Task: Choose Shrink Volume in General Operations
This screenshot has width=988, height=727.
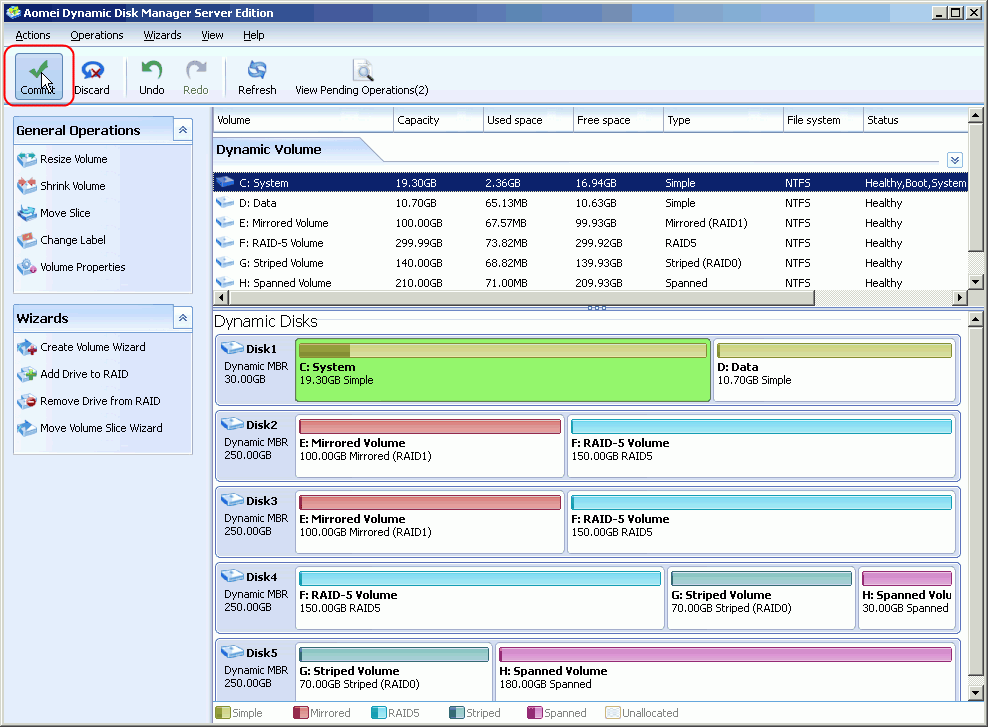Action: click(72, 186)
